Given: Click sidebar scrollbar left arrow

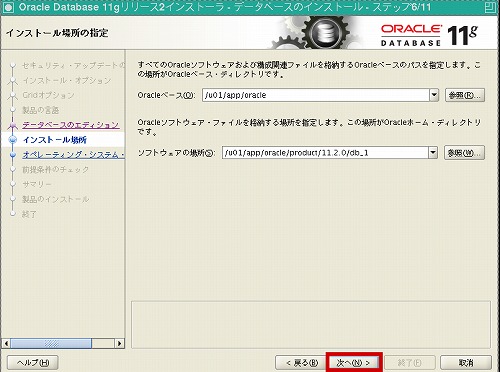Looking at the screenshot, I should pos(6,343).
